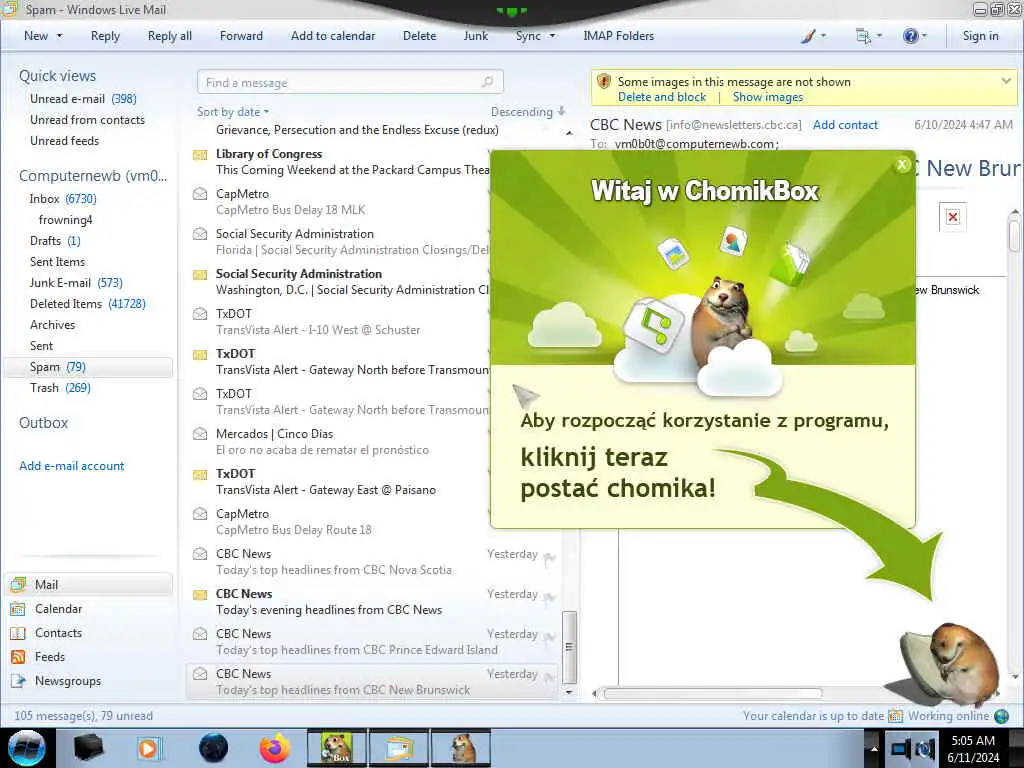Click Add to calendar
This screenshot has height=768, width=1024.
coord(333,36)
